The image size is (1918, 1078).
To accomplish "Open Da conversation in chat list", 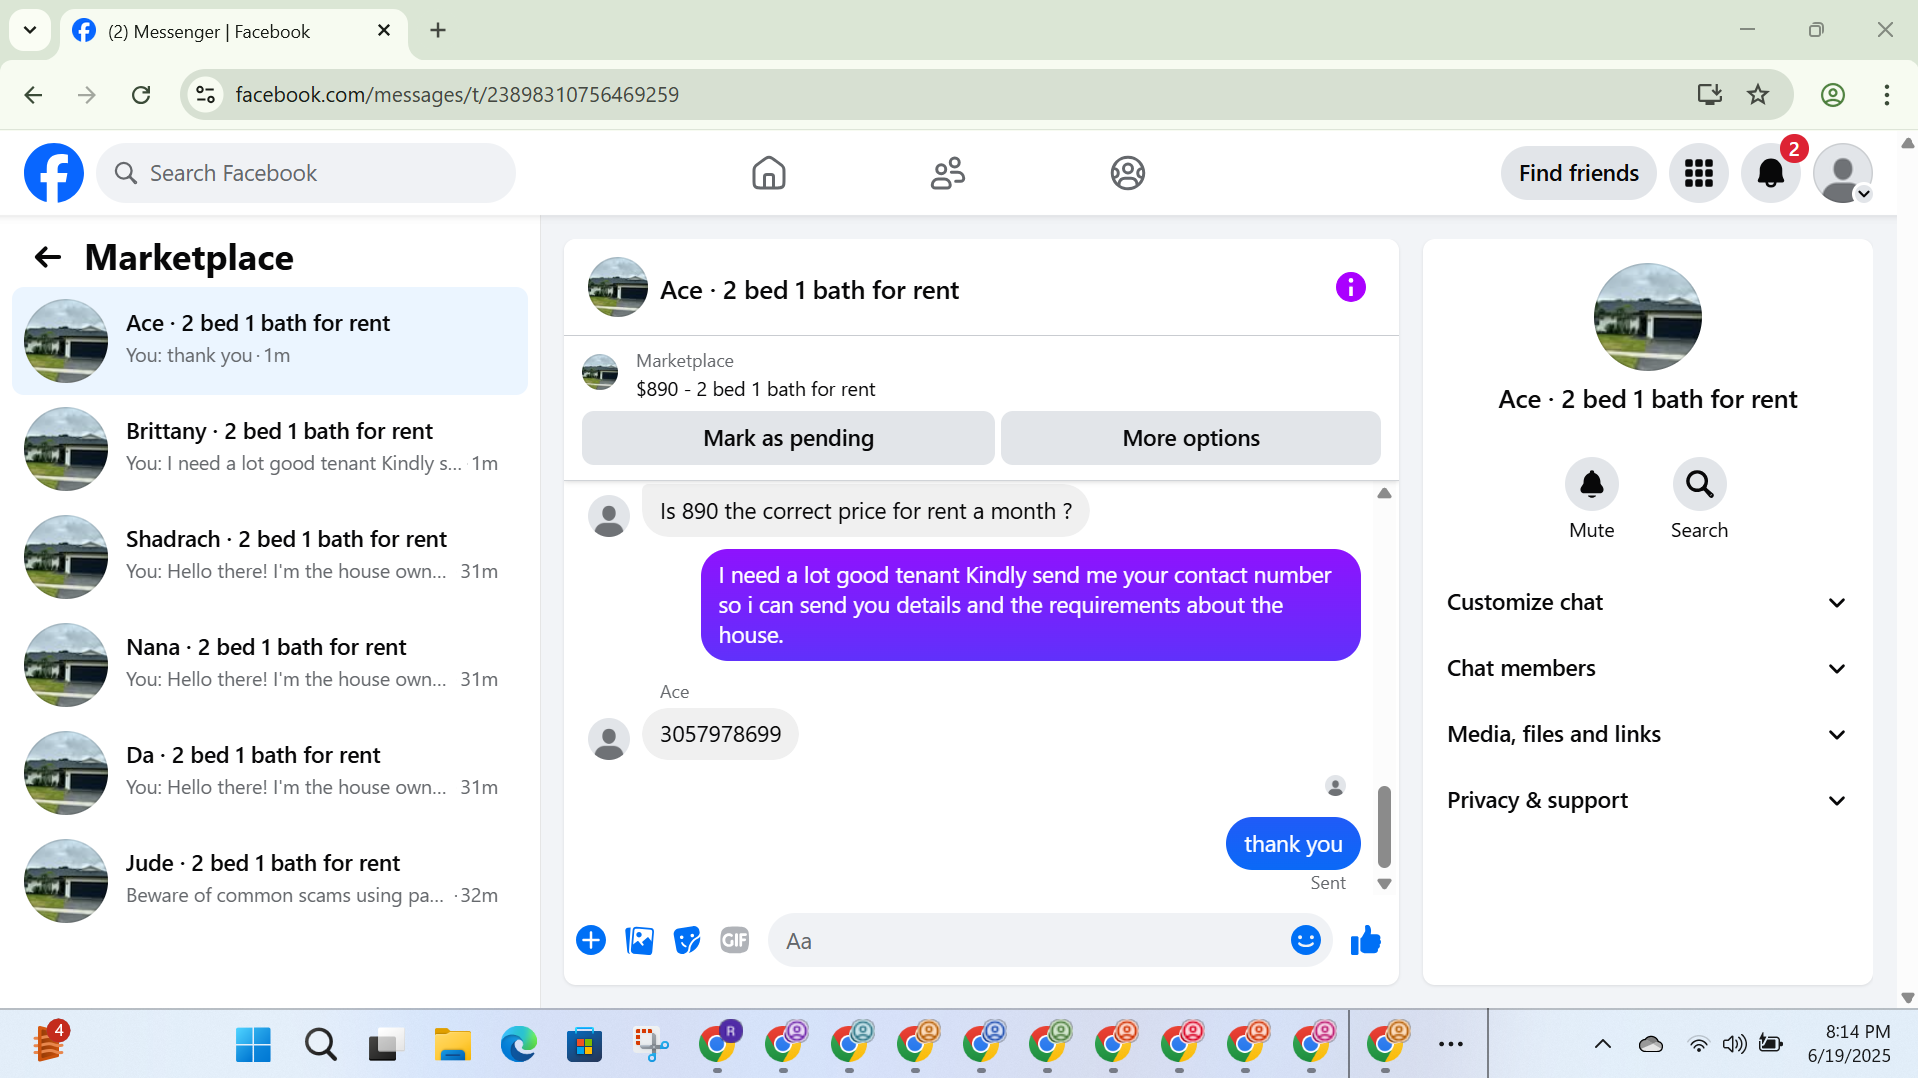I will click(x=270, y=773).
